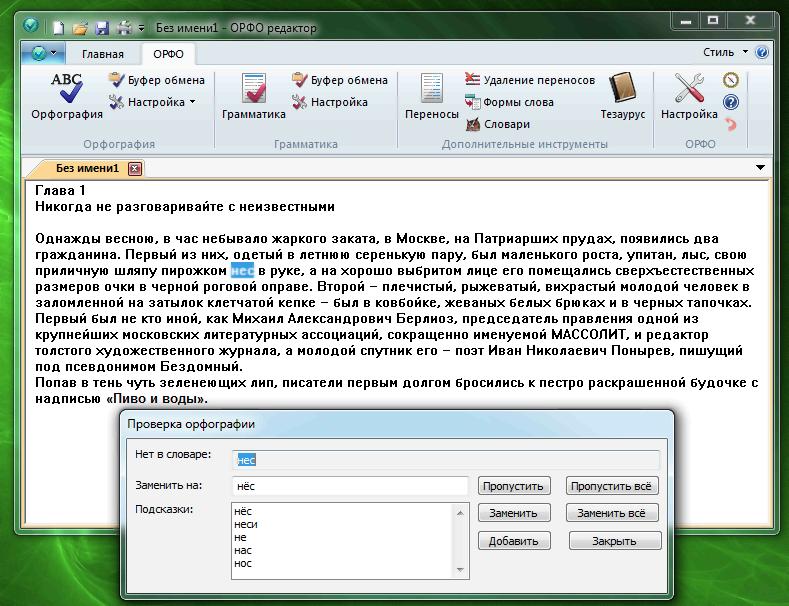Expand the document tab list arrow
This screenshot has width=789, height=606.
coord(760,168)
